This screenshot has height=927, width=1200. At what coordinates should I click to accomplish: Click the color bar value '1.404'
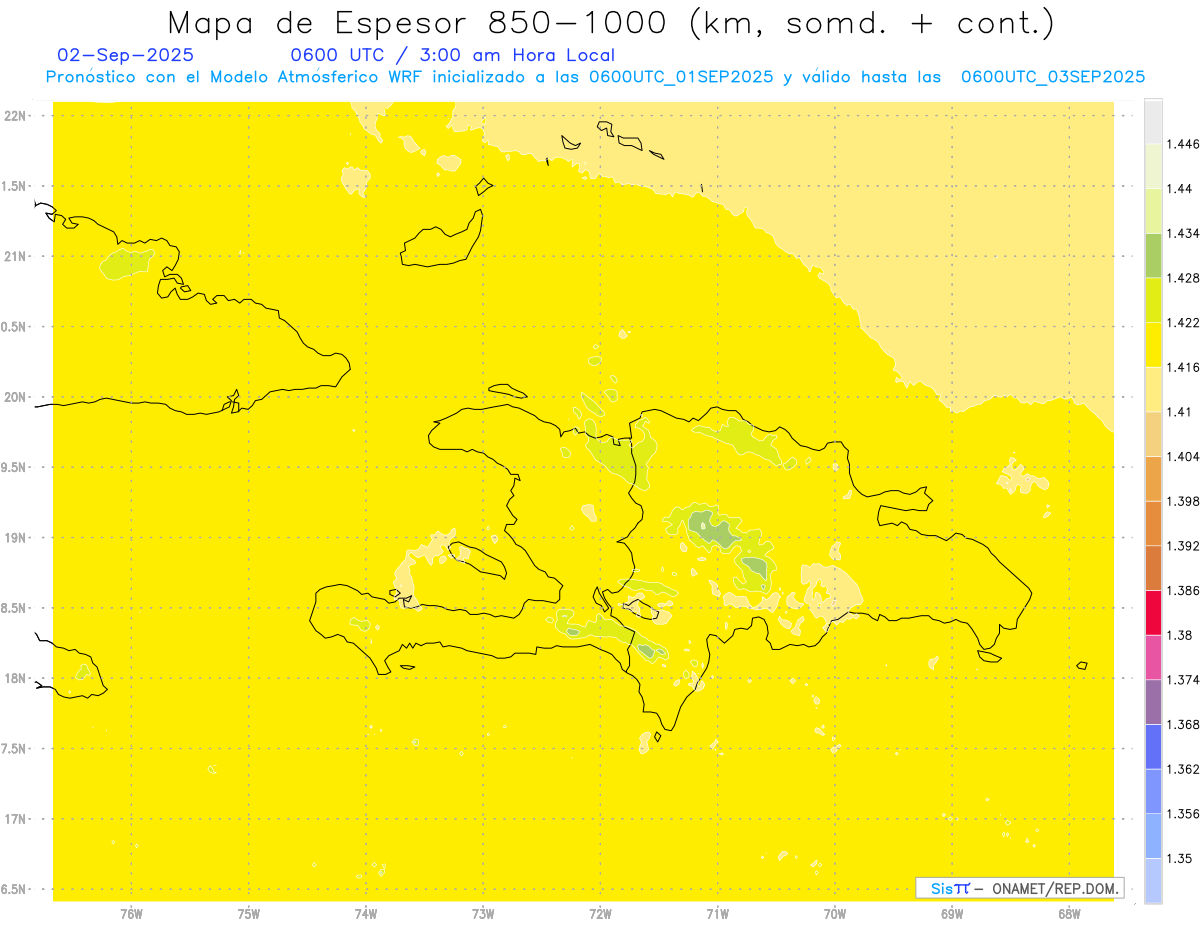(1184, 456)
